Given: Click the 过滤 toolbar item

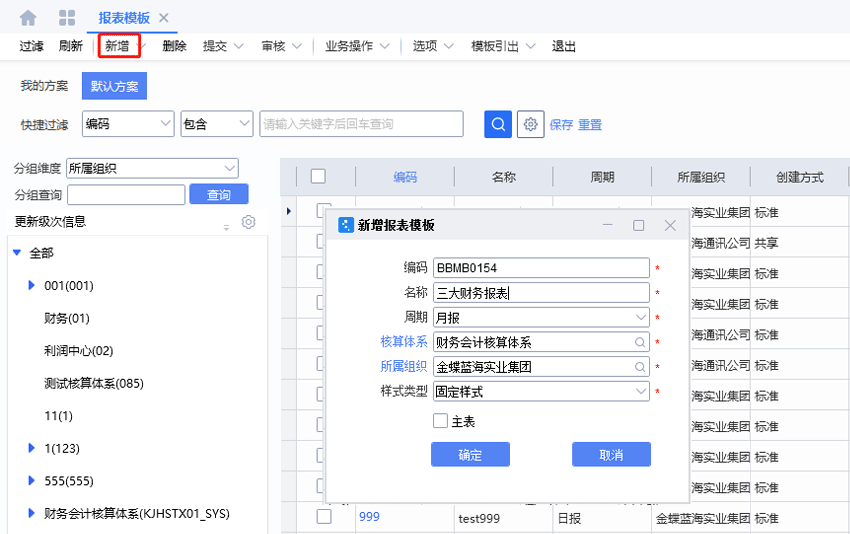Looking at the screenshot, I should point(31,46).
